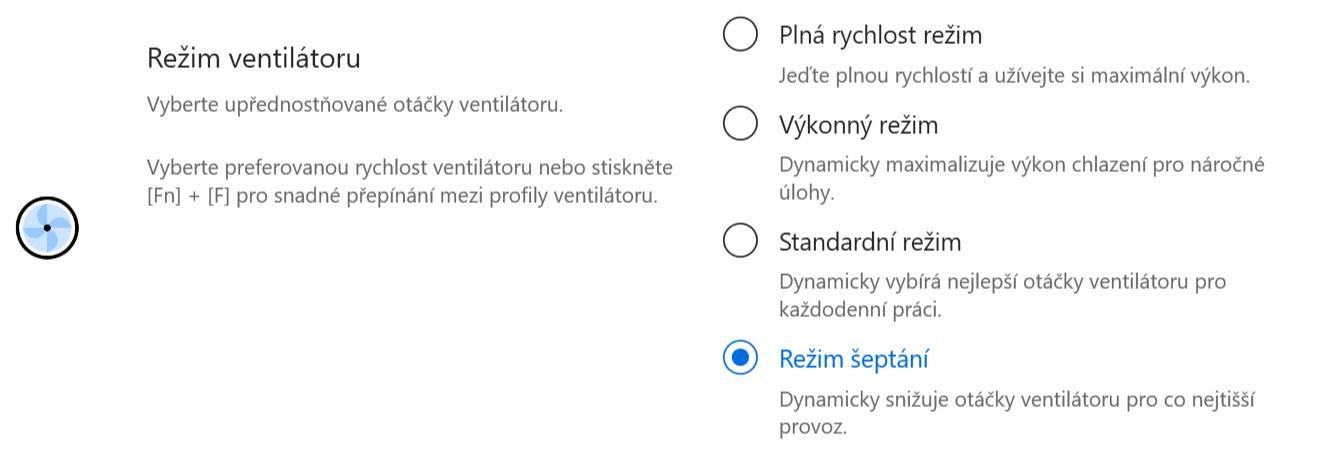Click the Režim ventilátoru heading
This screenshot has height=467, width=1340.
tap(254, 58)
